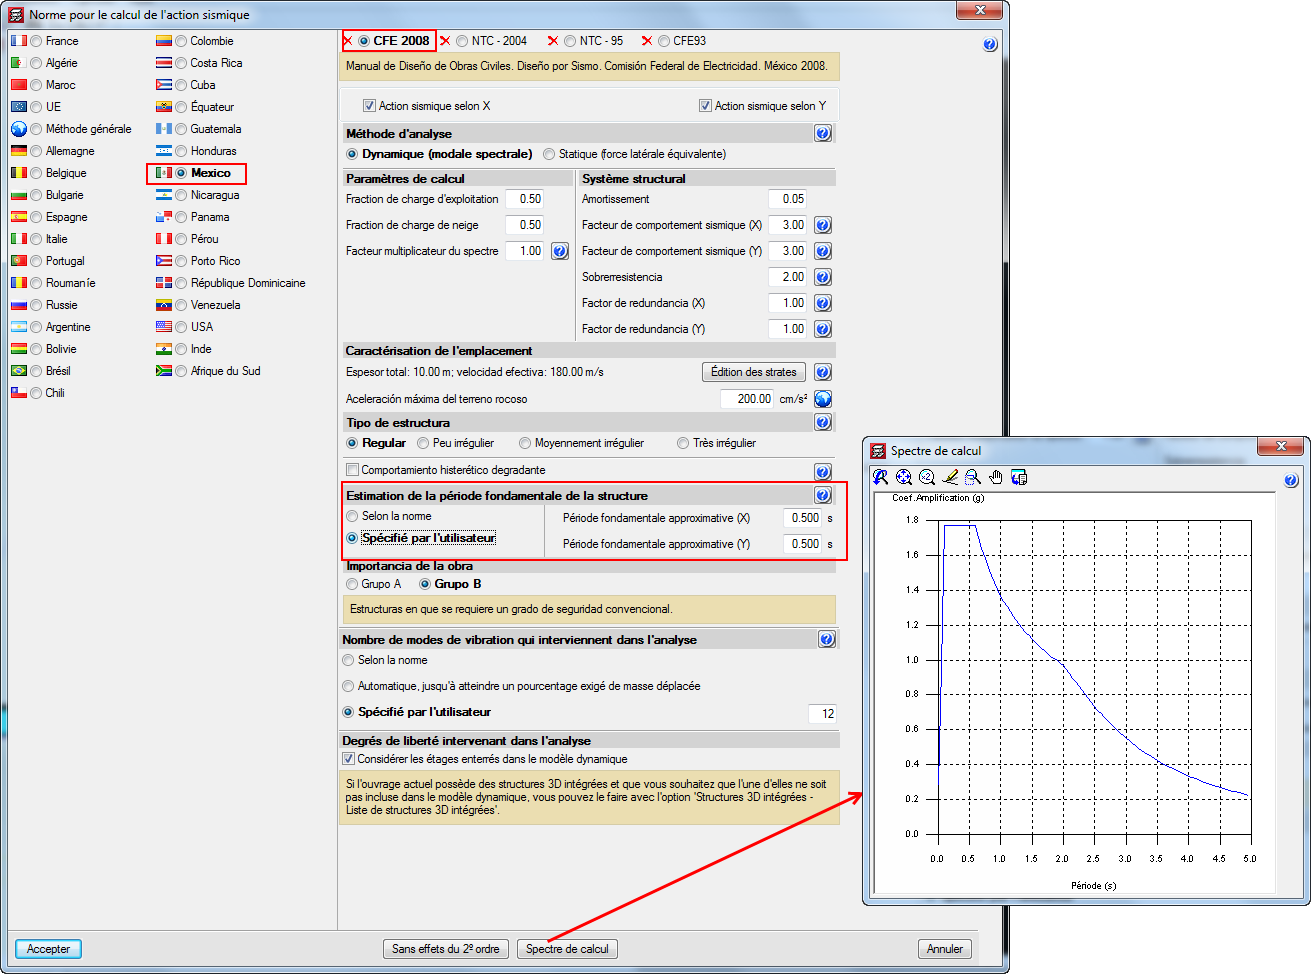Select the zoom window magnifier in Spectre de calcul
Screen dimensions: 1313x974
click(972, 477)
